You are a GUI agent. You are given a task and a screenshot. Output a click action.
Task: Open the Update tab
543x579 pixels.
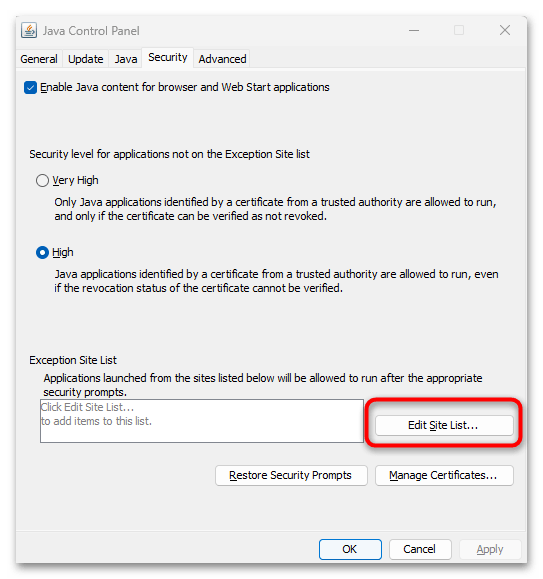pos(86,59)
